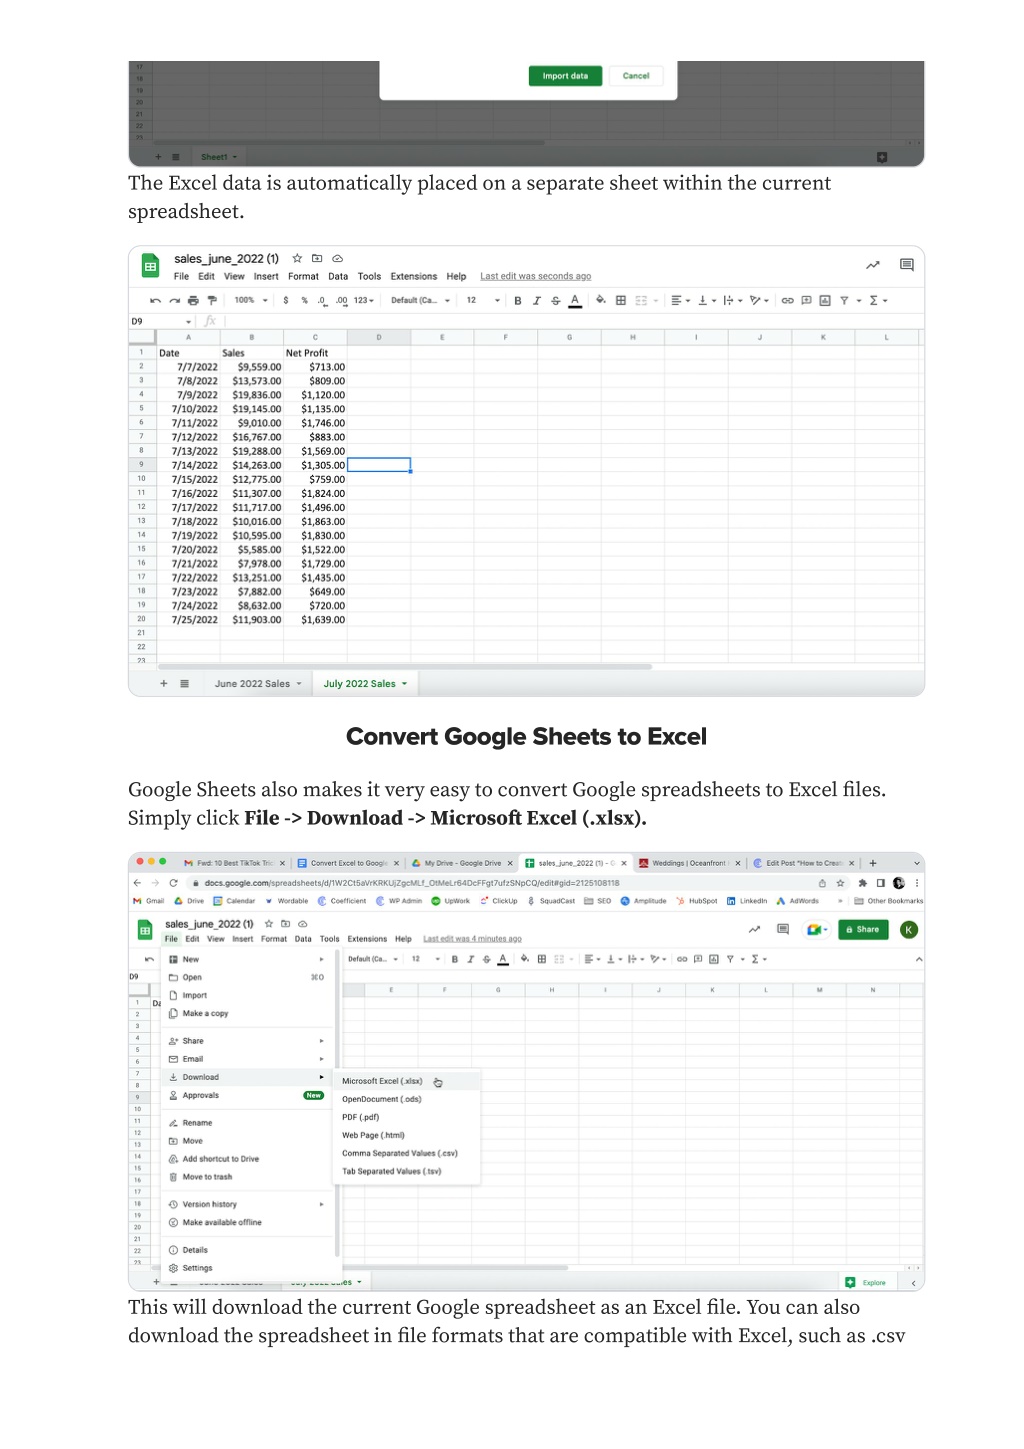
Task: Click the Filter icon in the middle screenshot
Action: tap(844, 300)
